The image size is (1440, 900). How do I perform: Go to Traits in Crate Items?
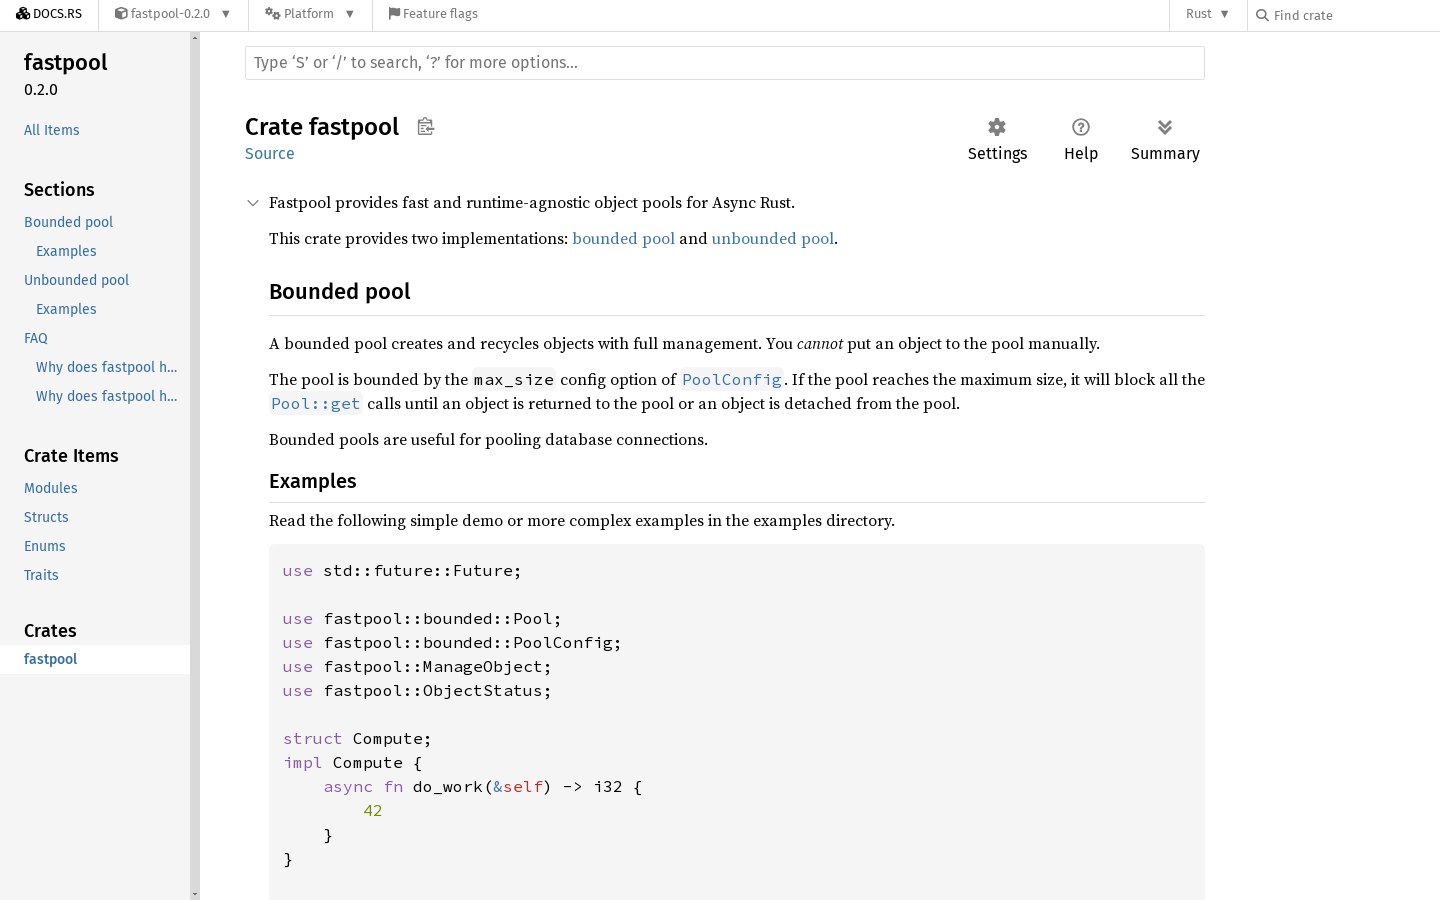(x=41, y=575)
